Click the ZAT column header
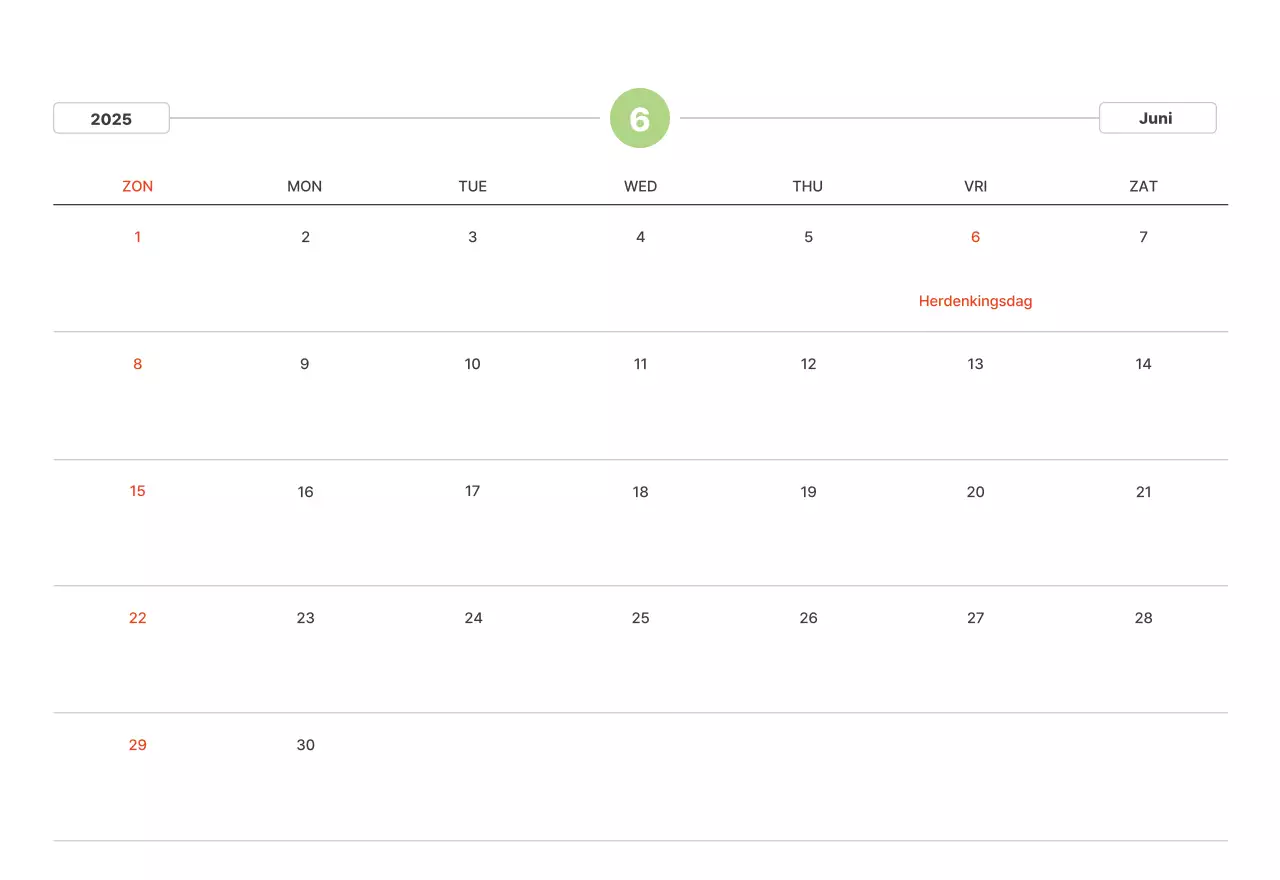Screen dimensions: 1280x880 [1143, 186]
